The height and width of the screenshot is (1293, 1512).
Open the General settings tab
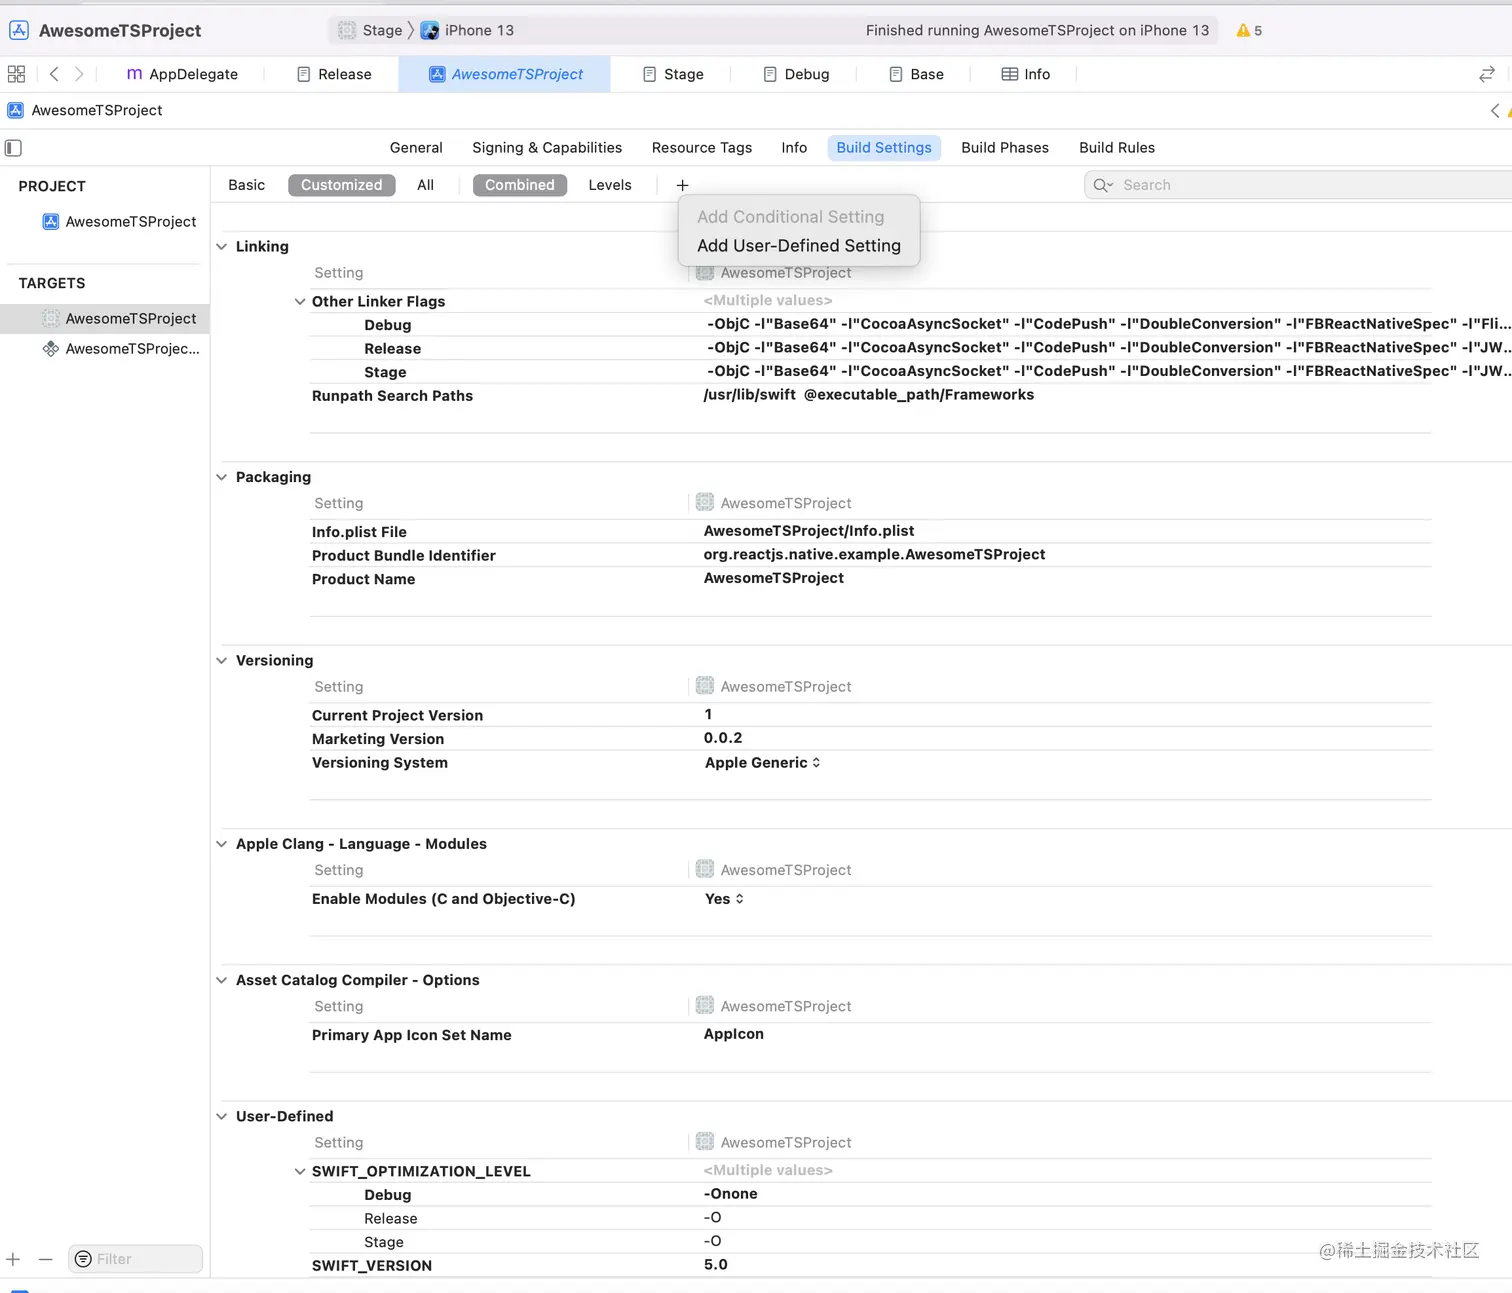point(416,148)
